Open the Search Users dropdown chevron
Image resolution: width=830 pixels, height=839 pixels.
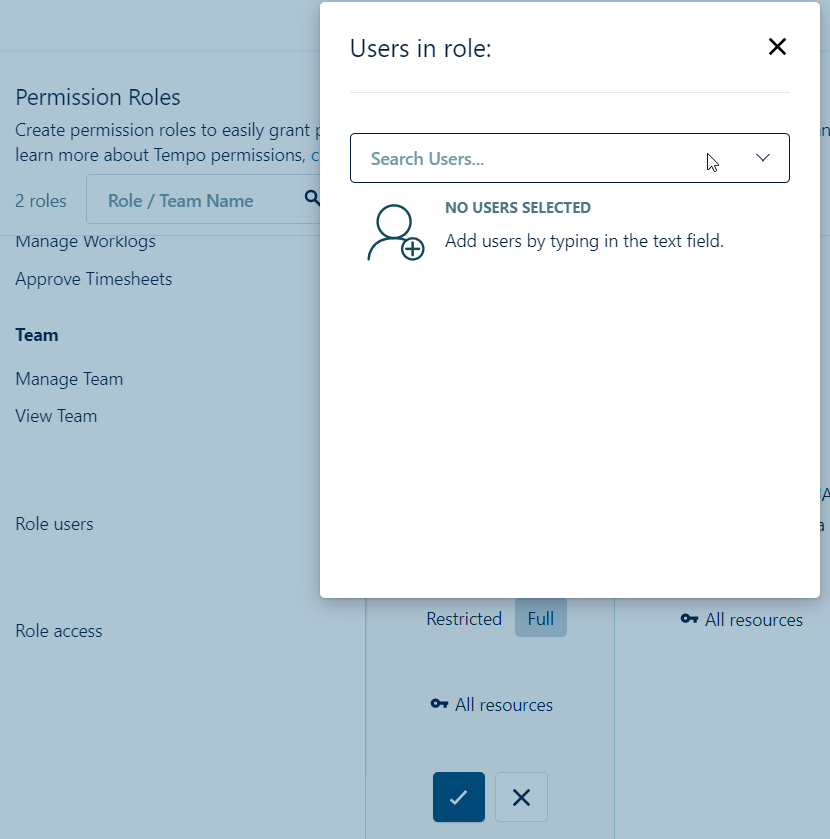(x=763, y=157)
